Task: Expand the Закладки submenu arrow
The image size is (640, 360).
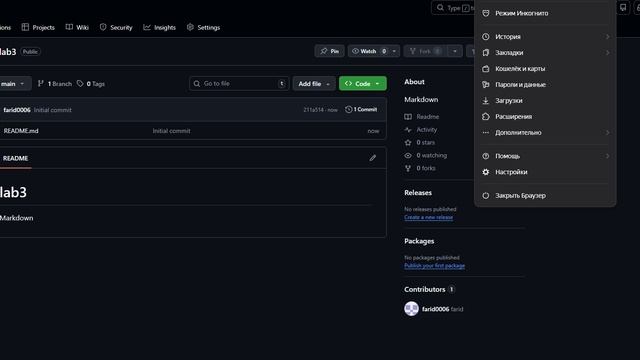Action: point(607,53)
